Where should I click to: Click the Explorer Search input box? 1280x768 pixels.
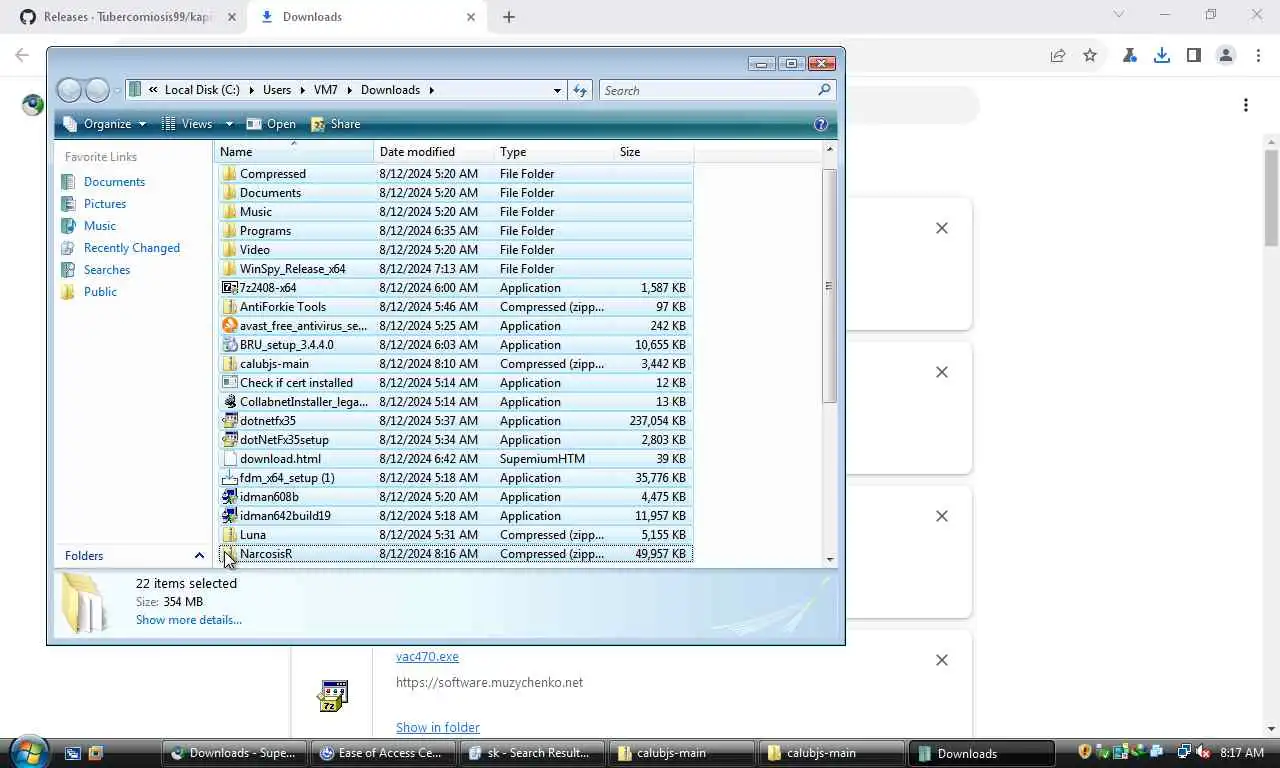pos(708,90)
